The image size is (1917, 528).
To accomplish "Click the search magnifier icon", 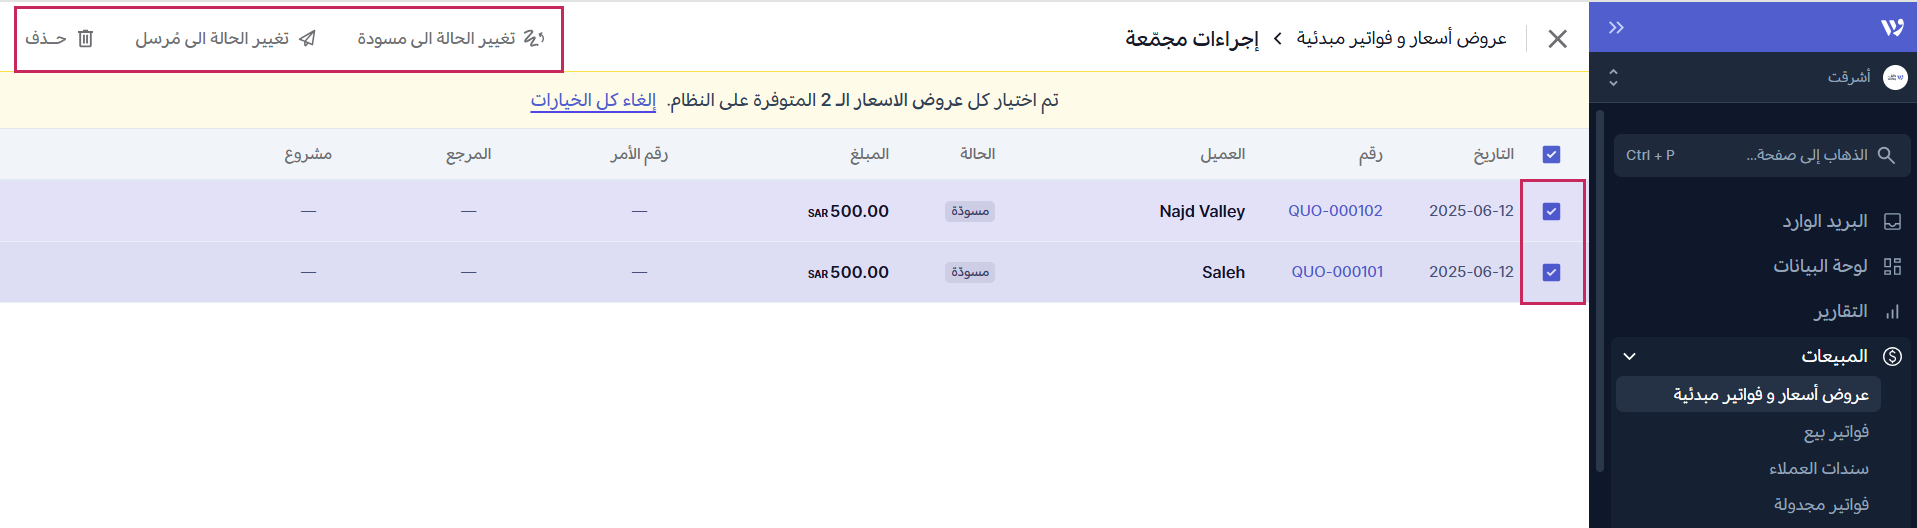I will tap(1886, 155).
